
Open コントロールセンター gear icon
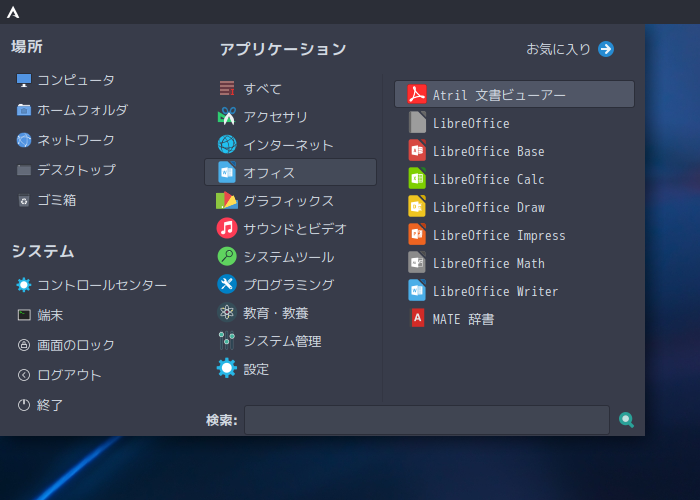[x=24, y=285]
